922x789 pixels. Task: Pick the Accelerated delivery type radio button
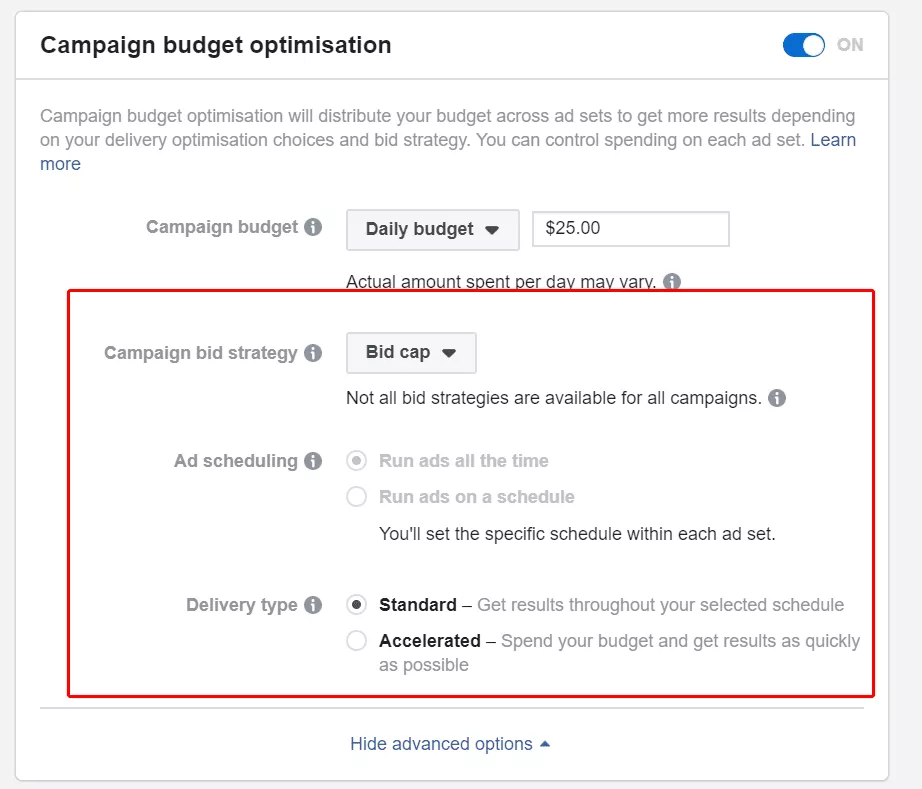coord(356,641)
